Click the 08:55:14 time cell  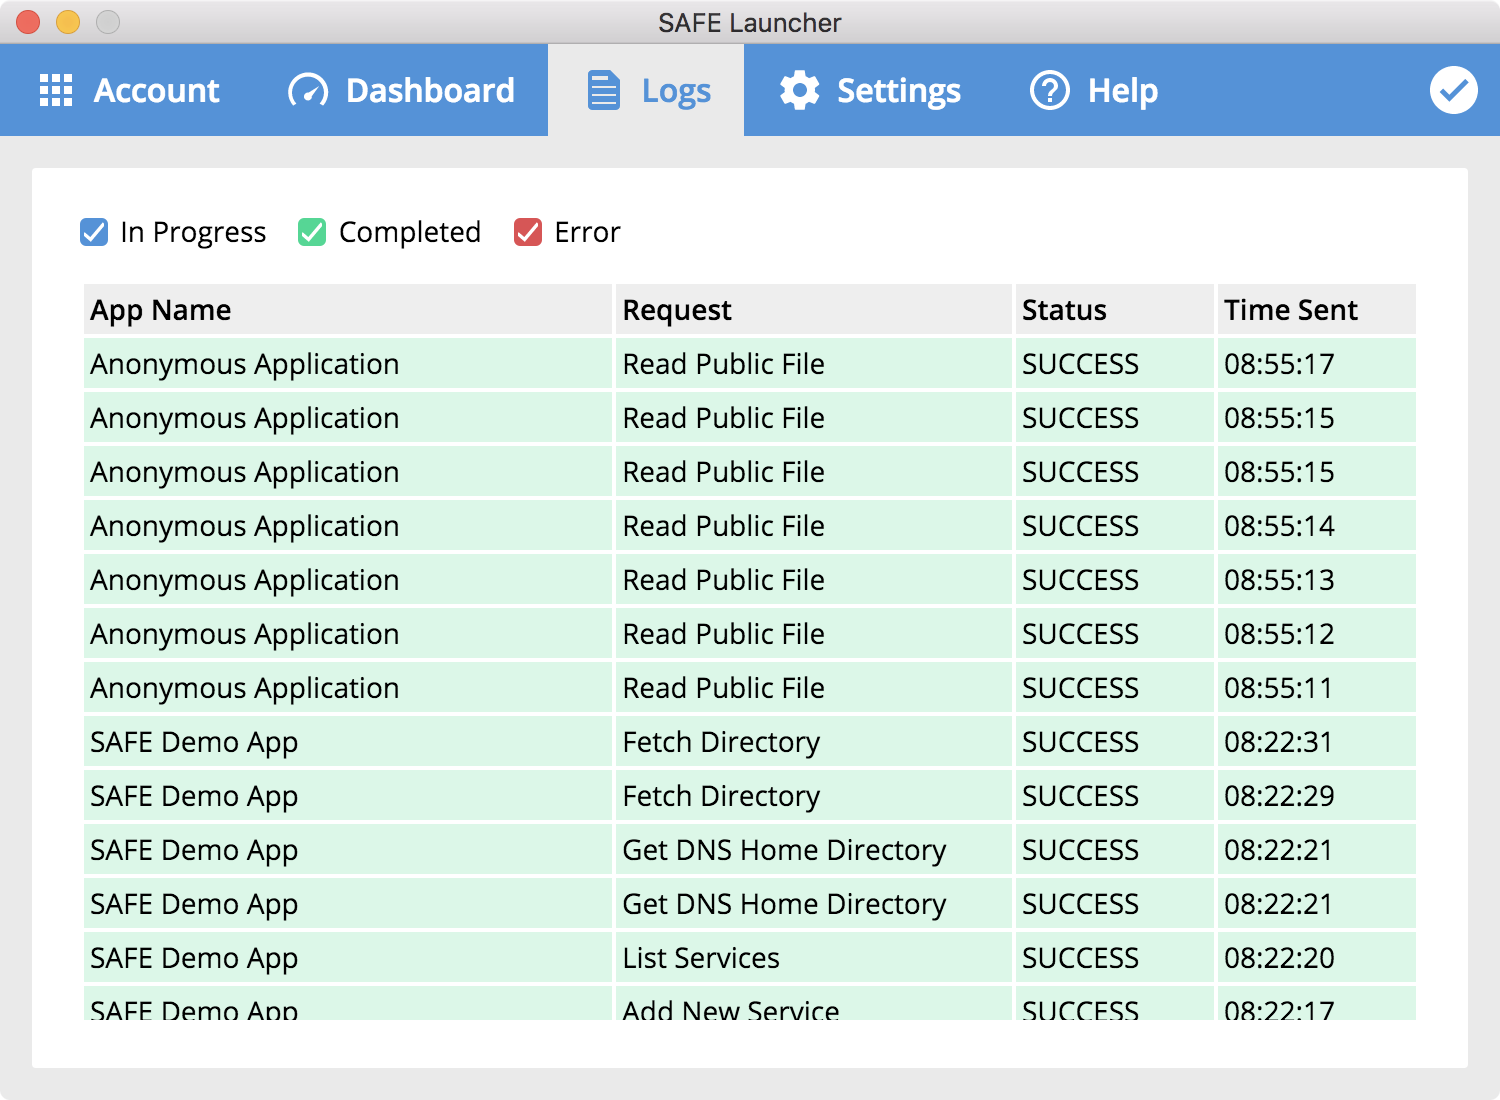coord(1317,526)
